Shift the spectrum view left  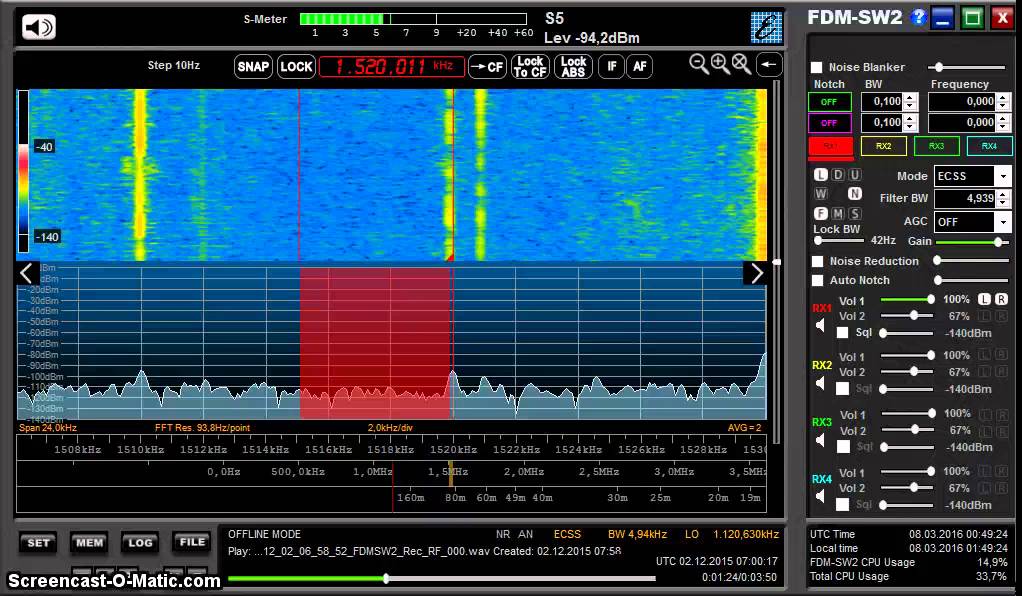pos(27,273)
